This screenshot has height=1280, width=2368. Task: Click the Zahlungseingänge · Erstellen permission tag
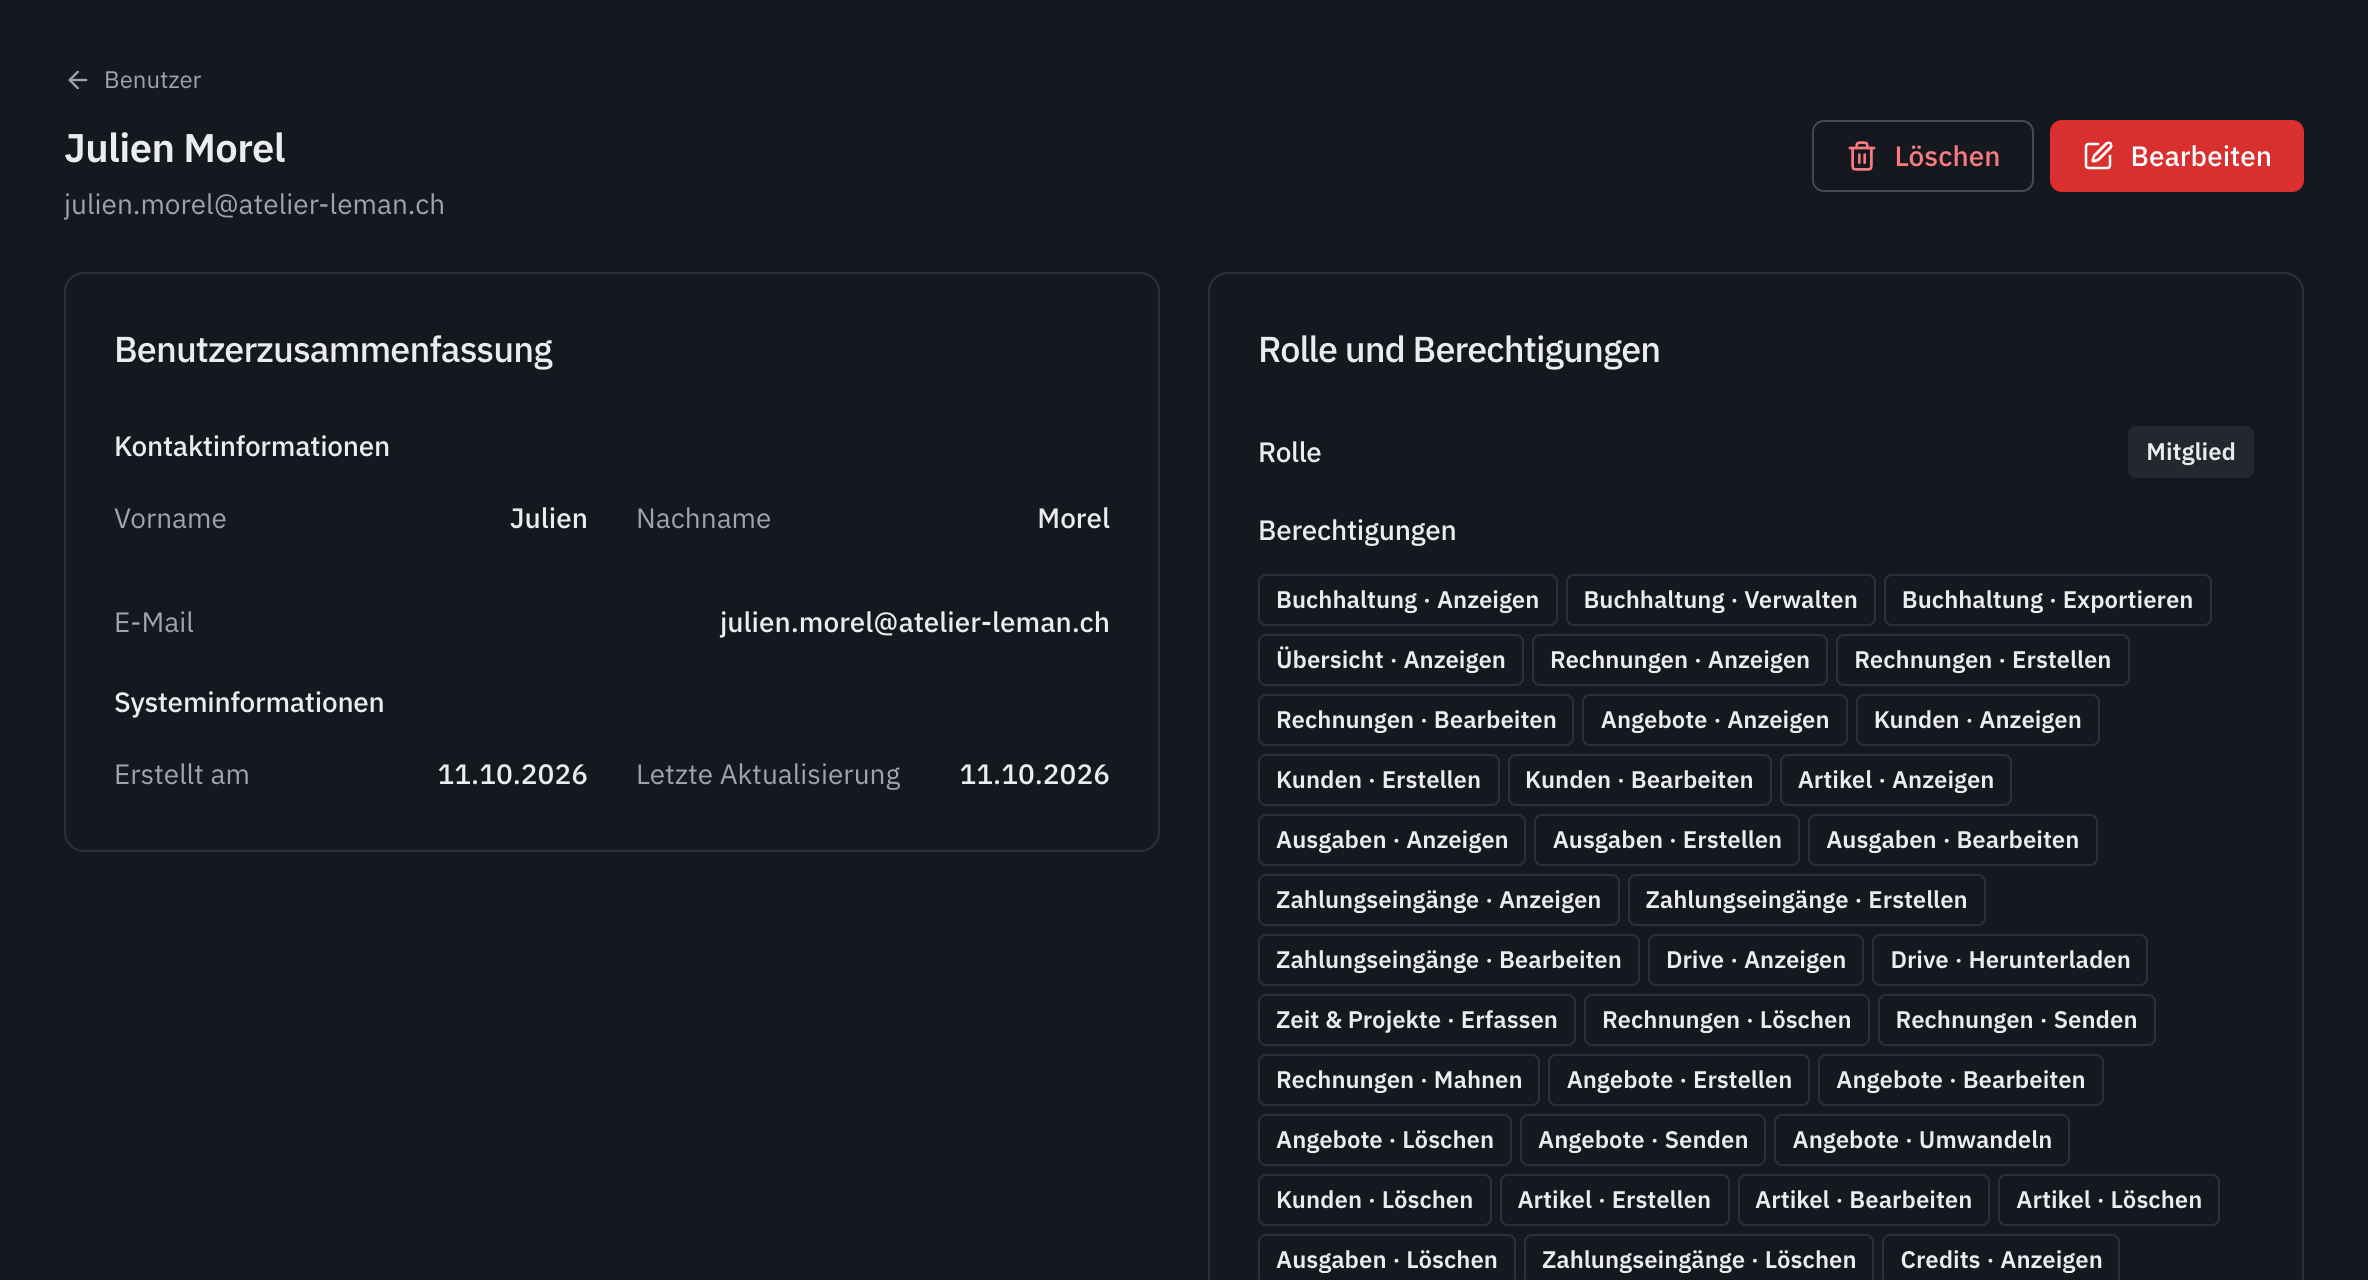click(1806, 900)
